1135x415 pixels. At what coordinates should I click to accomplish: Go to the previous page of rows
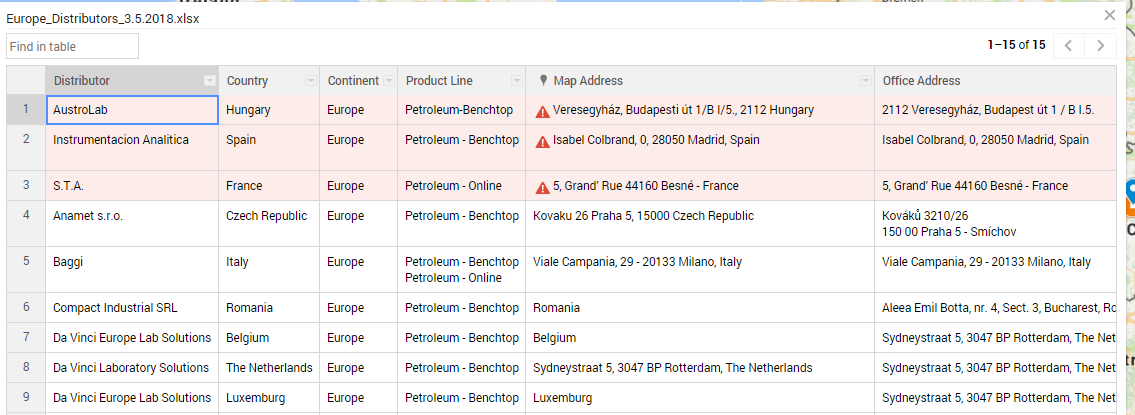click(1068, 46)
